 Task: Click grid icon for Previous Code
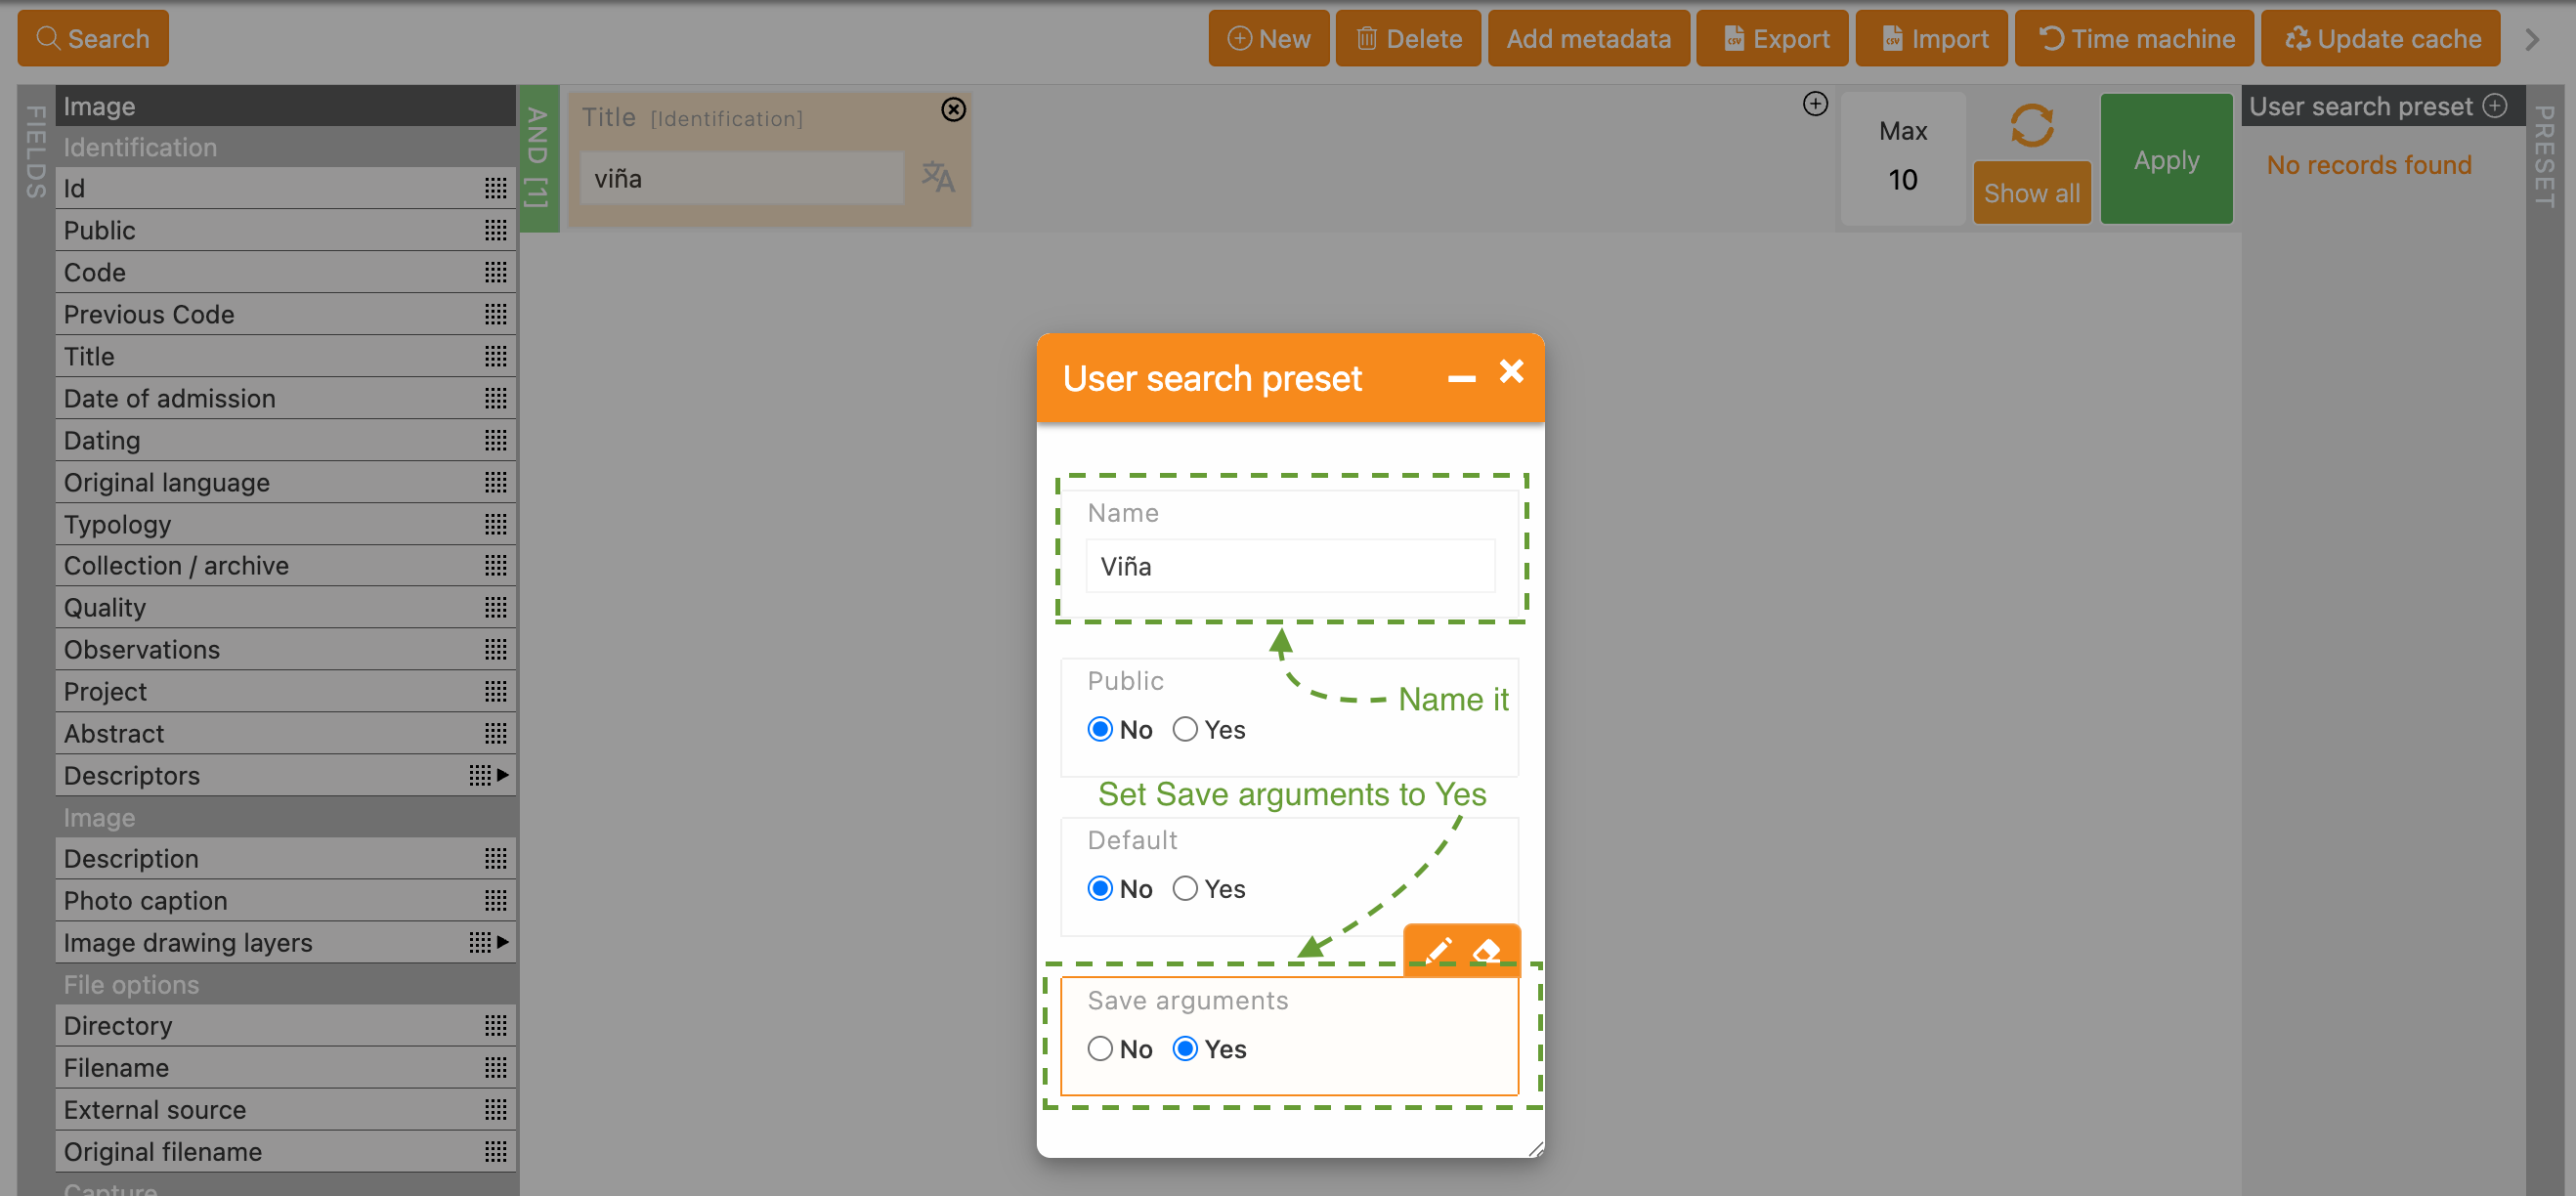tap(495, 314)
